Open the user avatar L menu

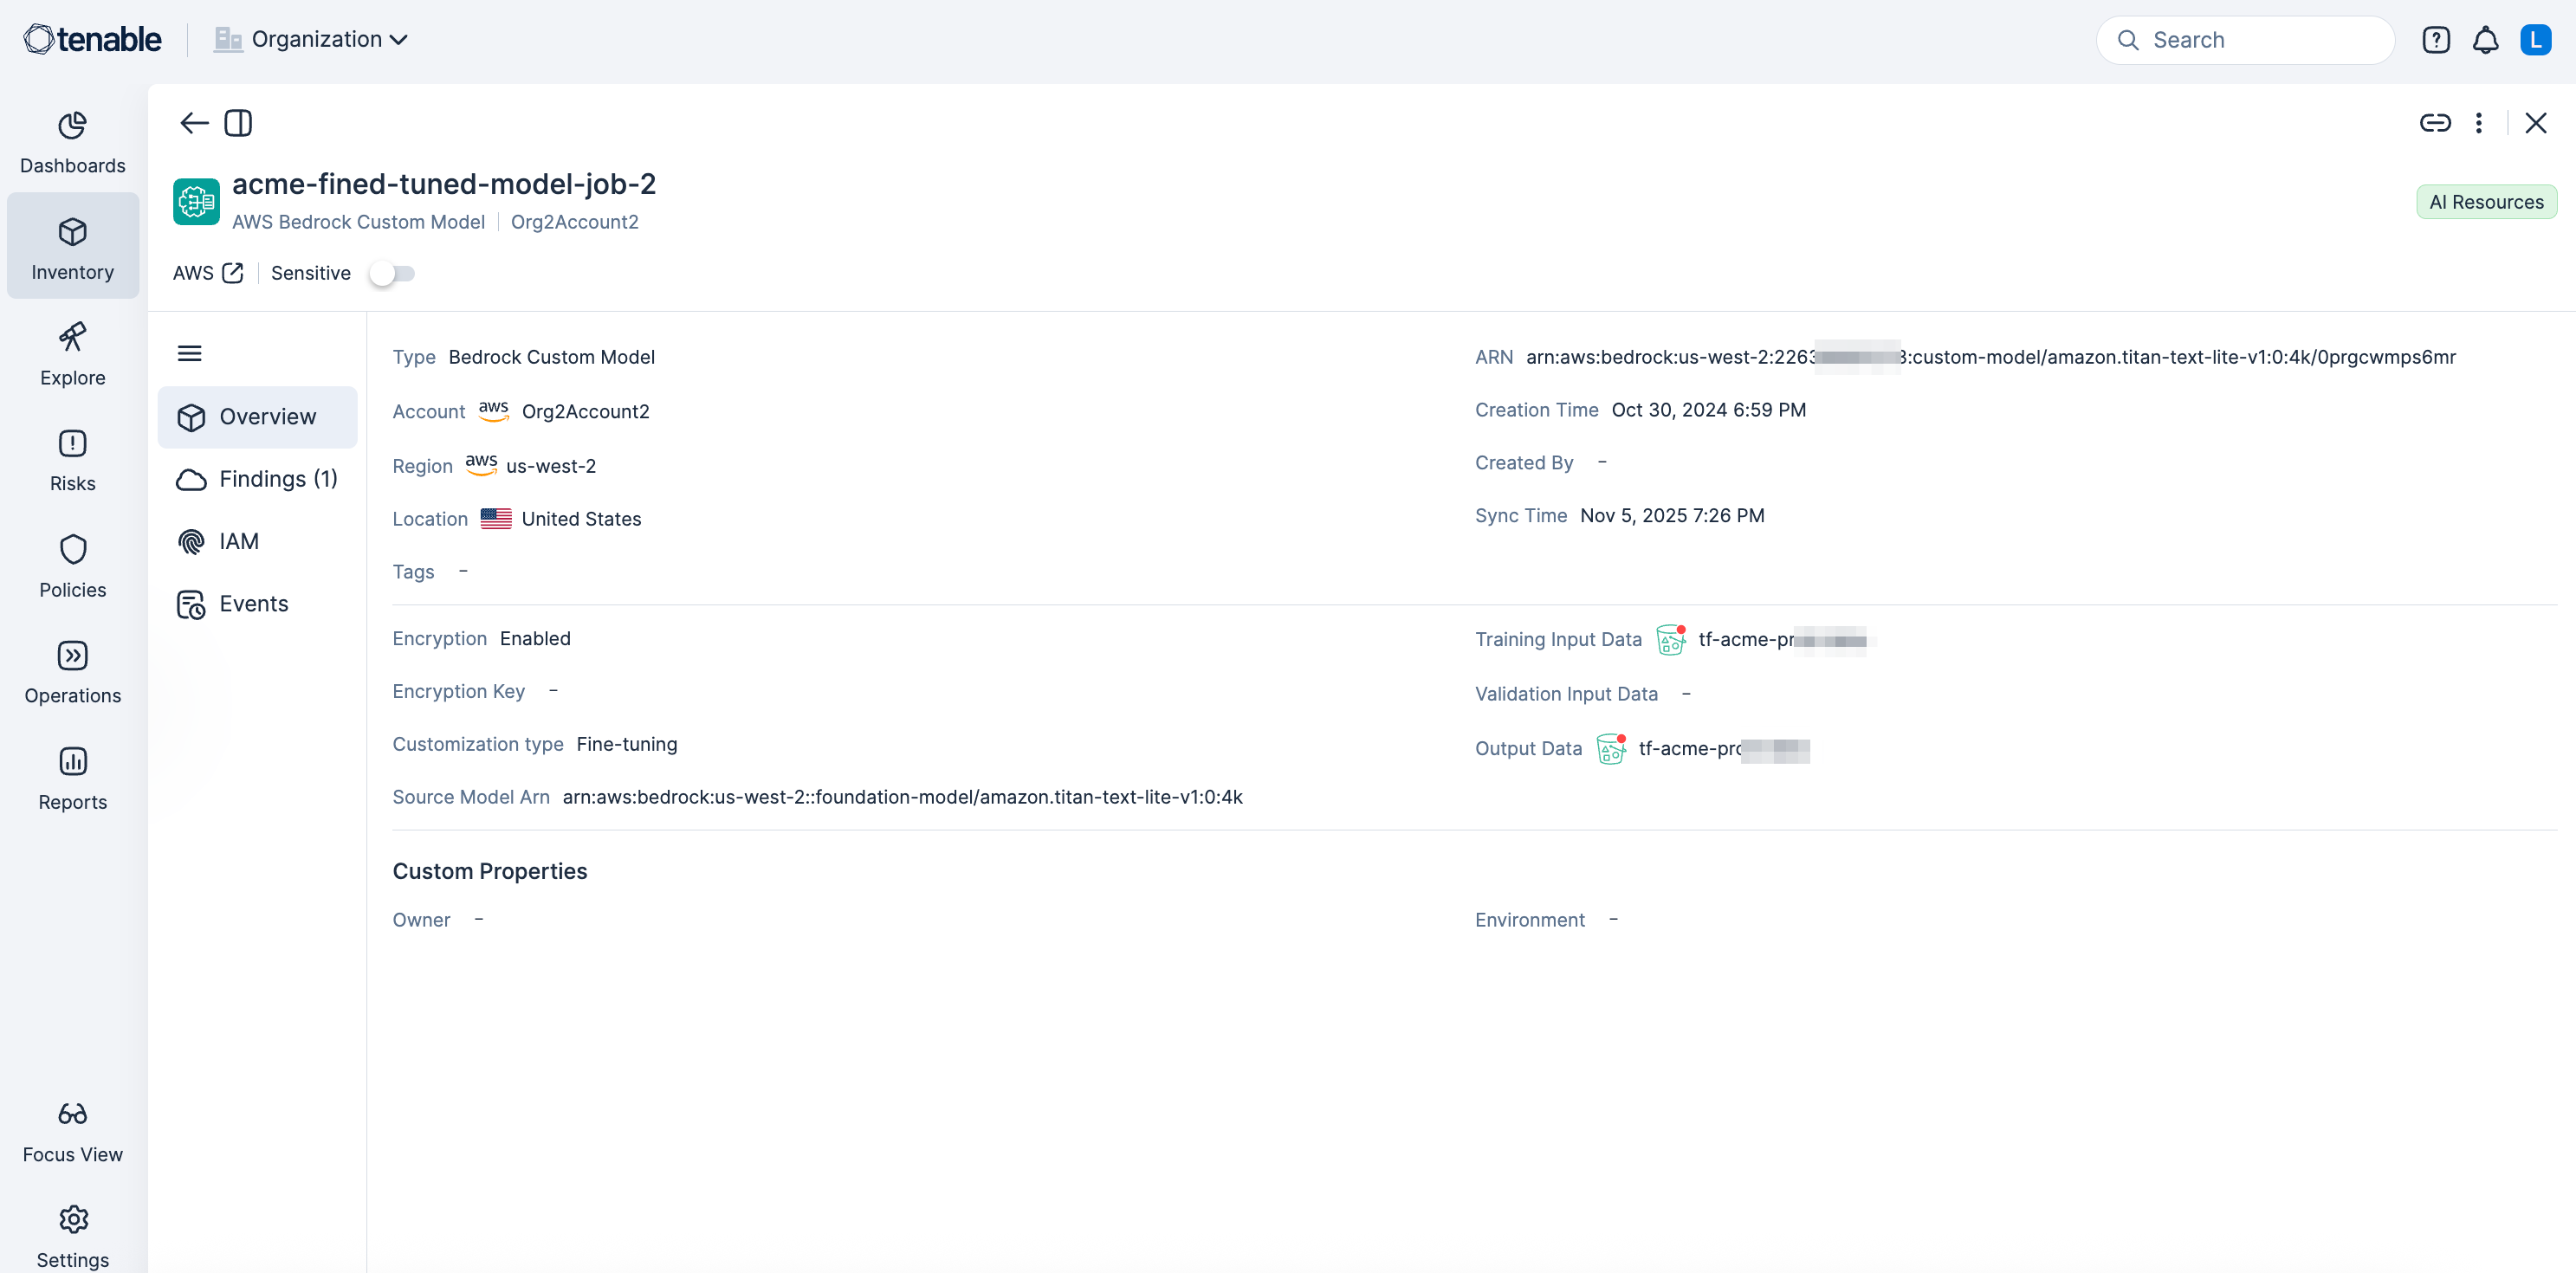pyautogui.click(x=2535, y=40)
